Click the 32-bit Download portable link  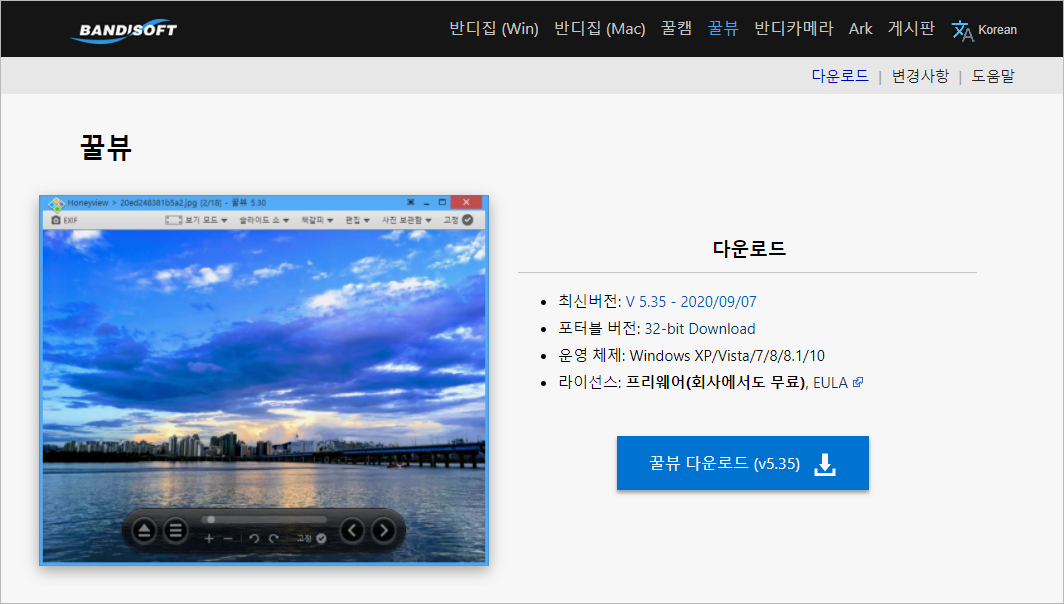[x=700, y=329]
